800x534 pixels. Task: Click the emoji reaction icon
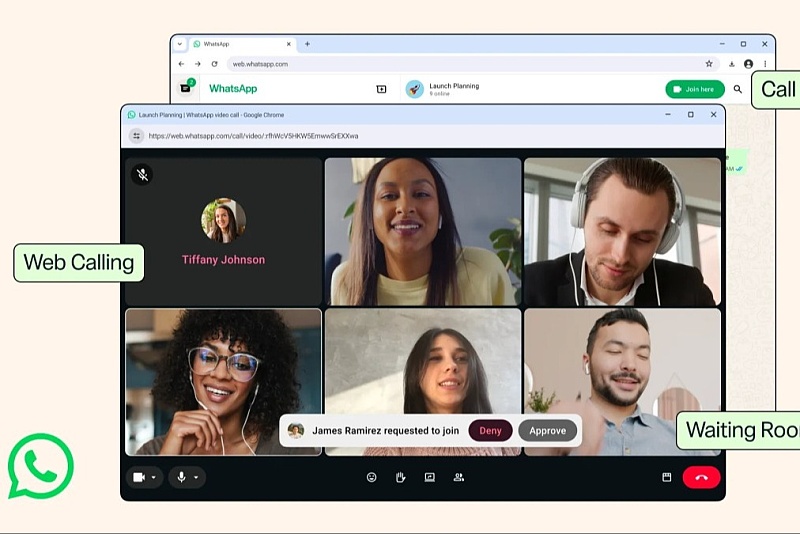(x=371, y=477)
